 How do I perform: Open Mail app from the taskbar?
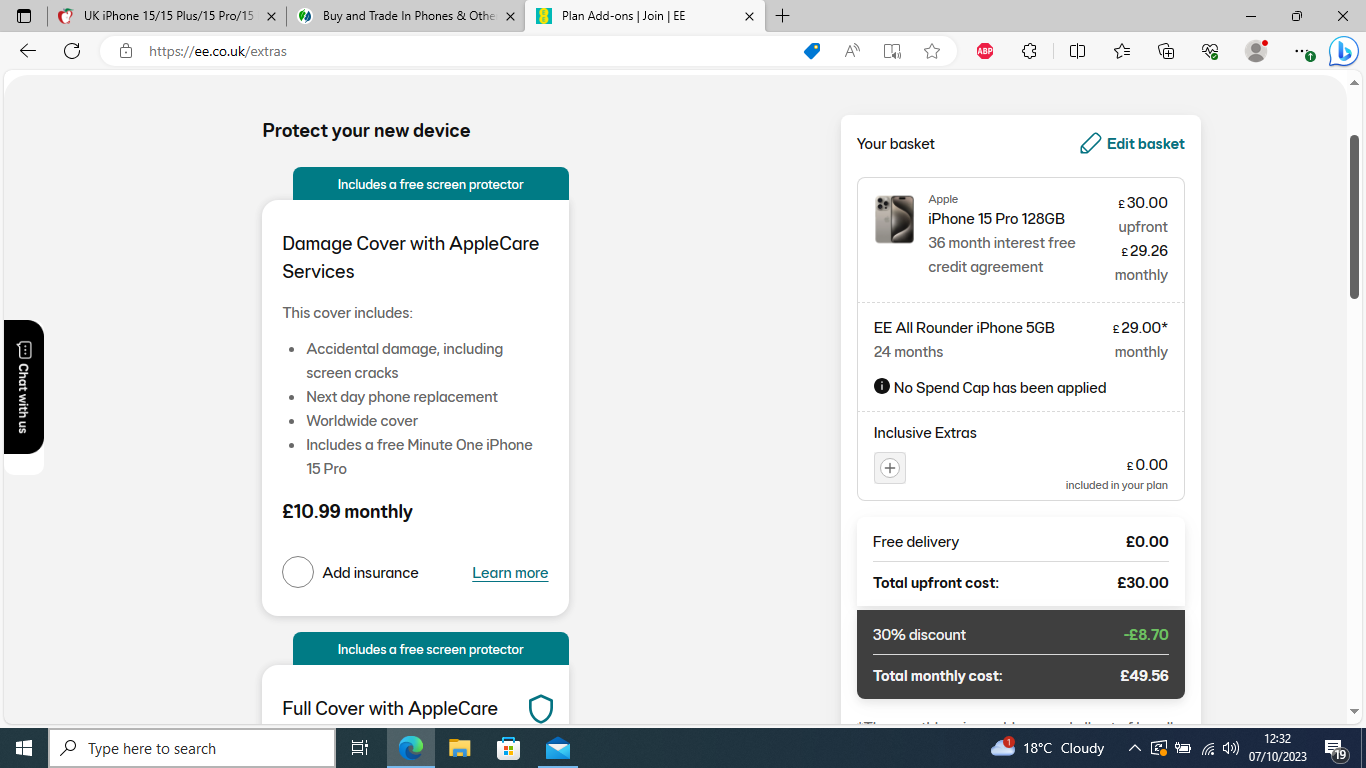pyautogui.click(x=557, y=748)
